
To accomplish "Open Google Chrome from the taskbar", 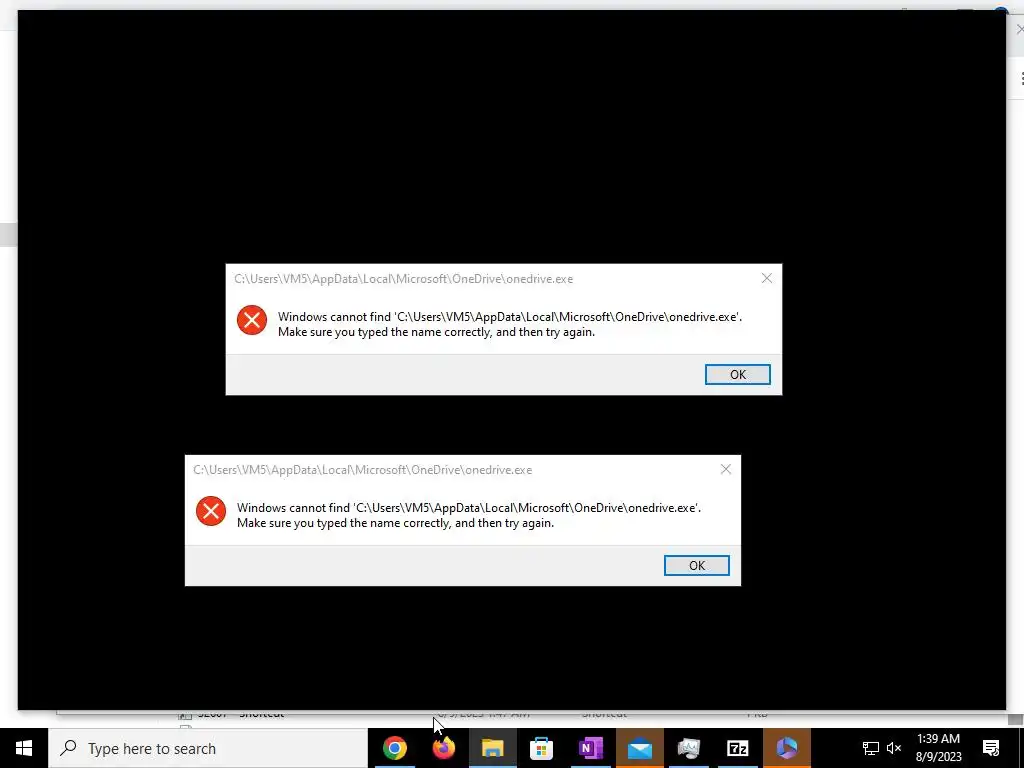I will click(394, 748).
